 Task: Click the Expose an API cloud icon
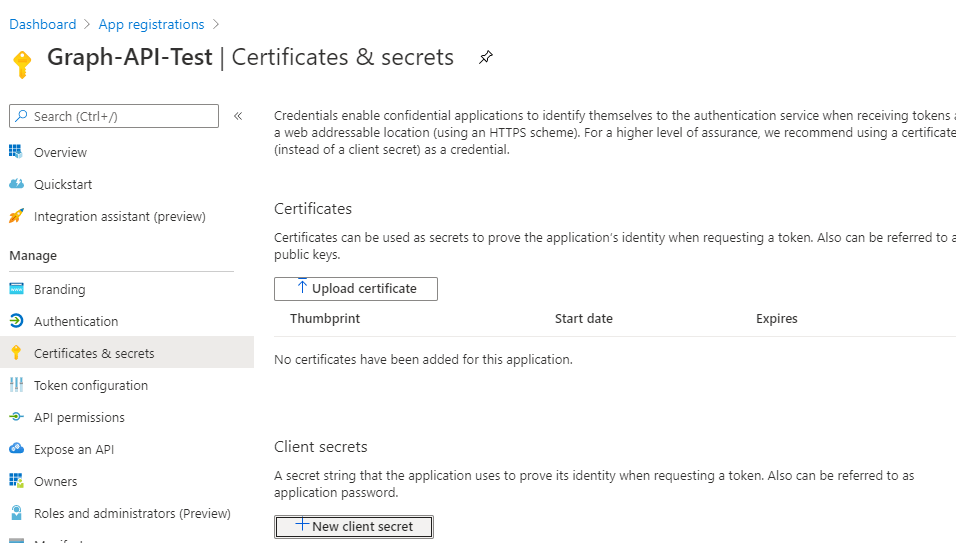(x=17, y=449)
